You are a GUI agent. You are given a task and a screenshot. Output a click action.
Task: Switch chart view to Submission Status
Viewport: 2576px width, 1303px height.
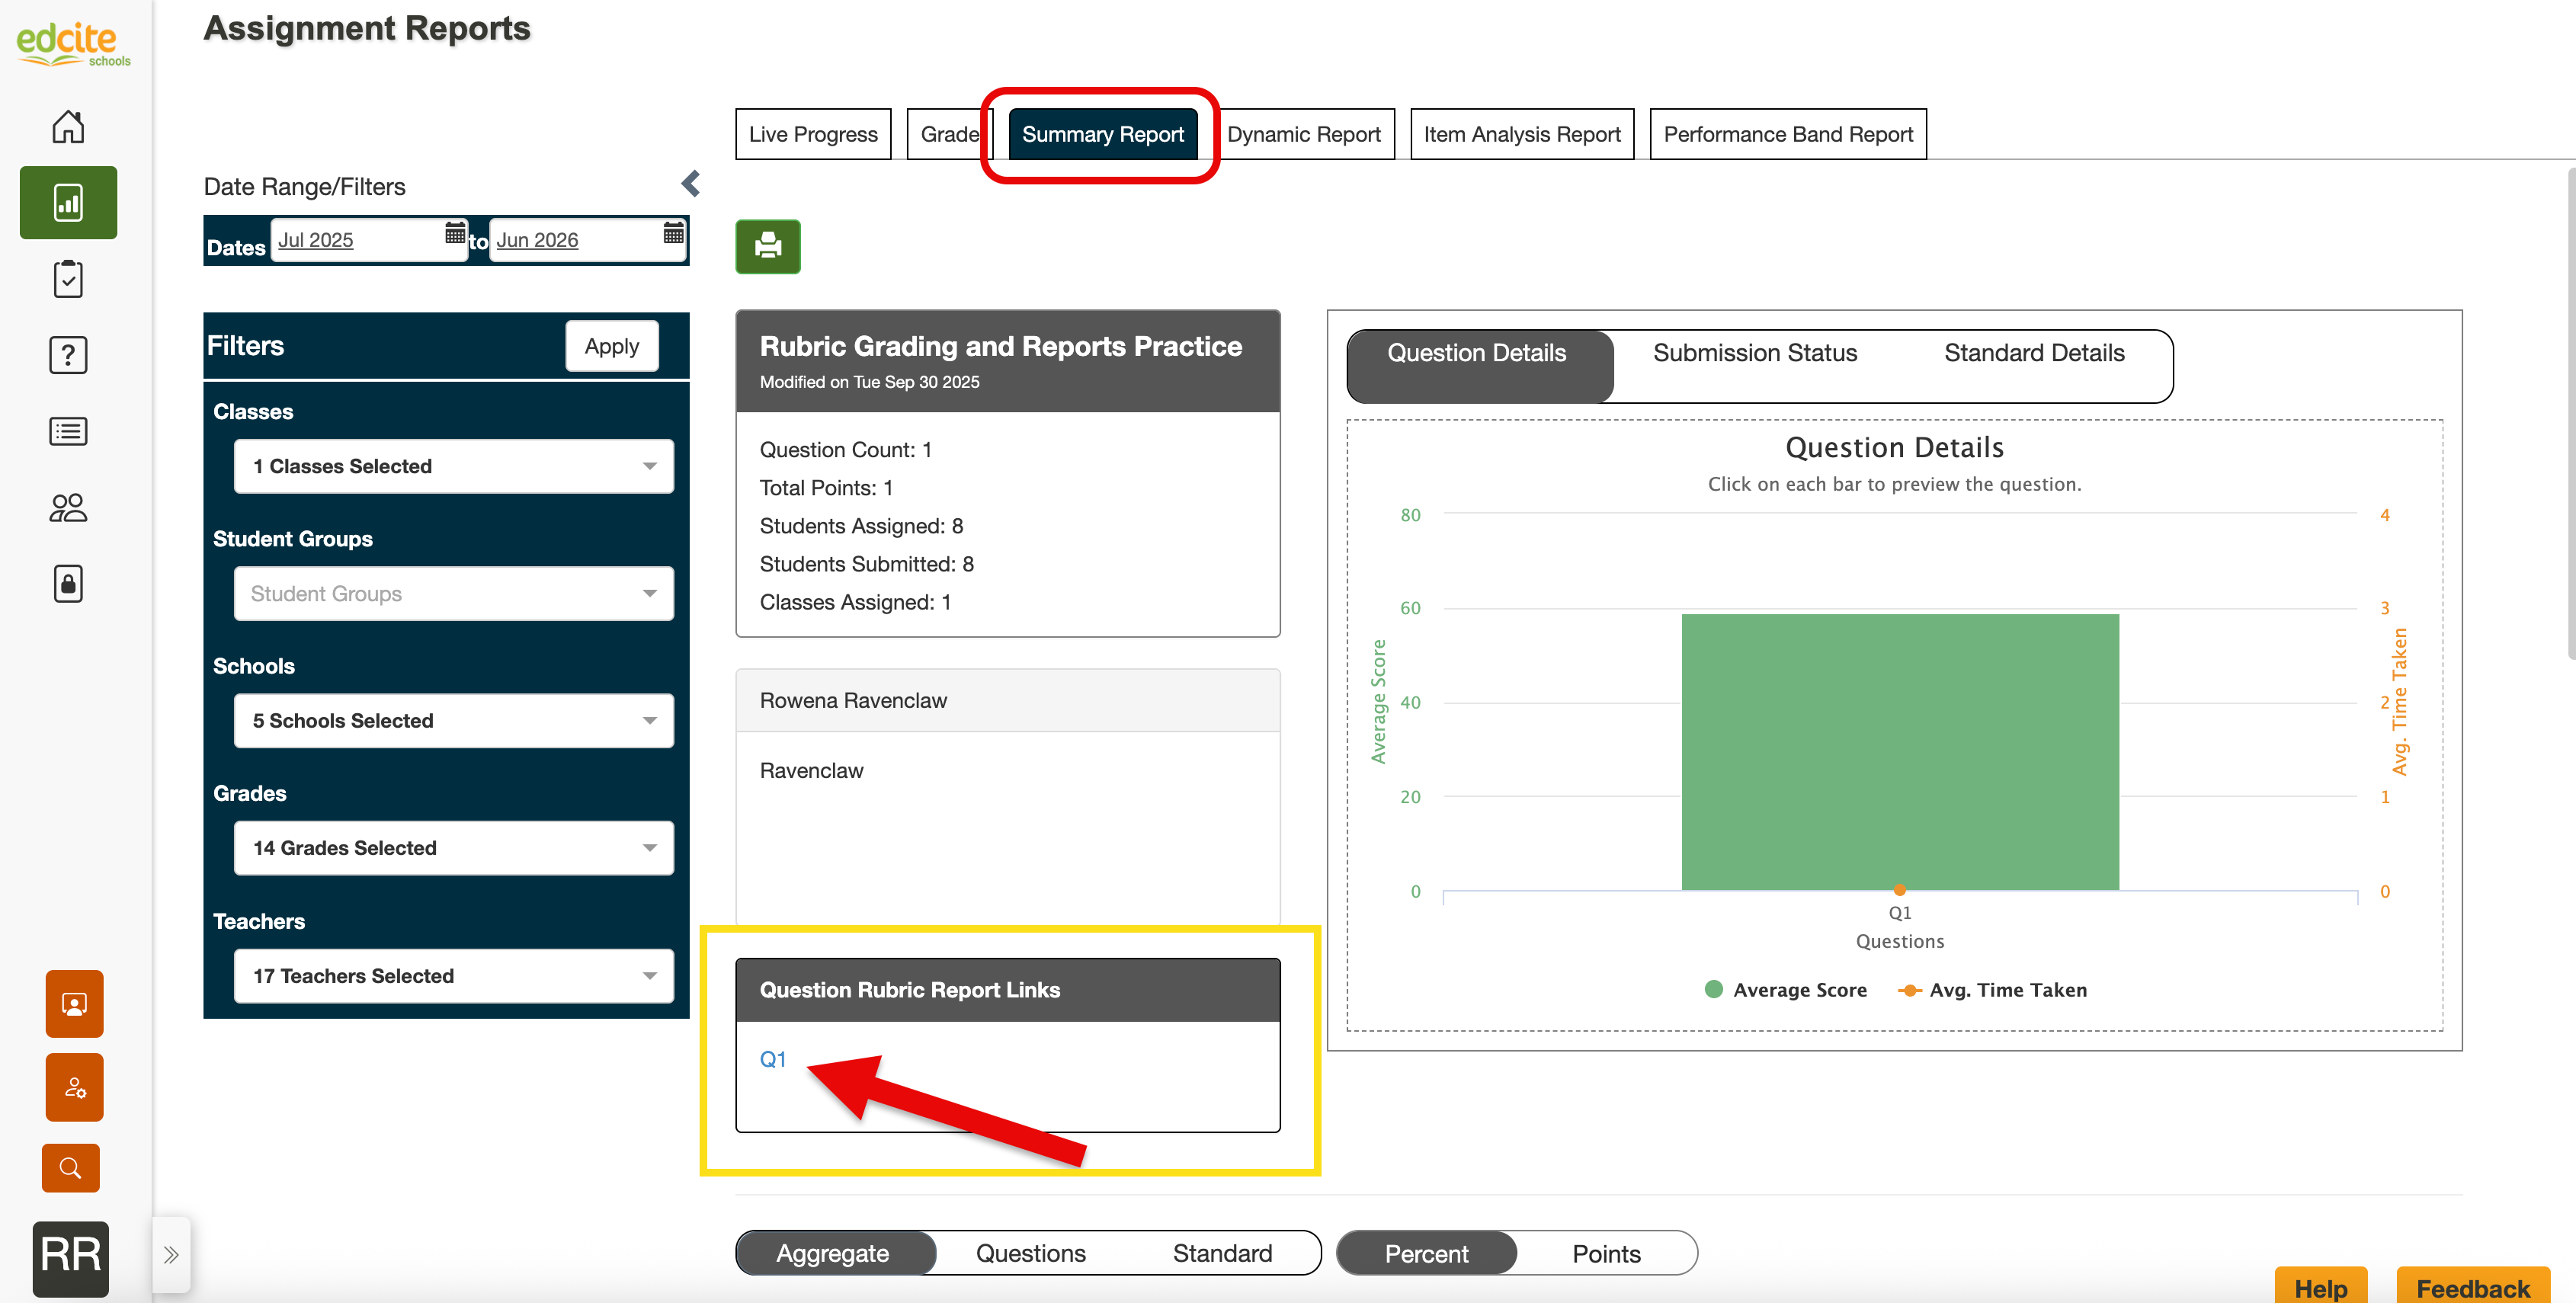pyautogui.click(x=1754, y=353)
